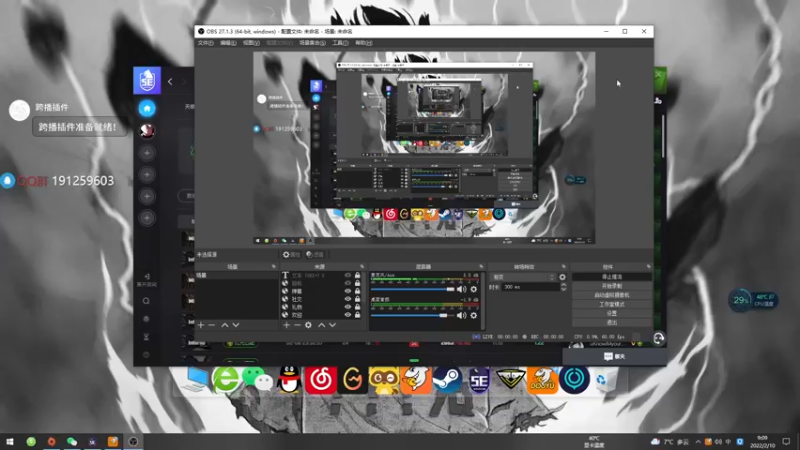
Task: Click the headset support icon in the 5E client
Action: (659, 338)
